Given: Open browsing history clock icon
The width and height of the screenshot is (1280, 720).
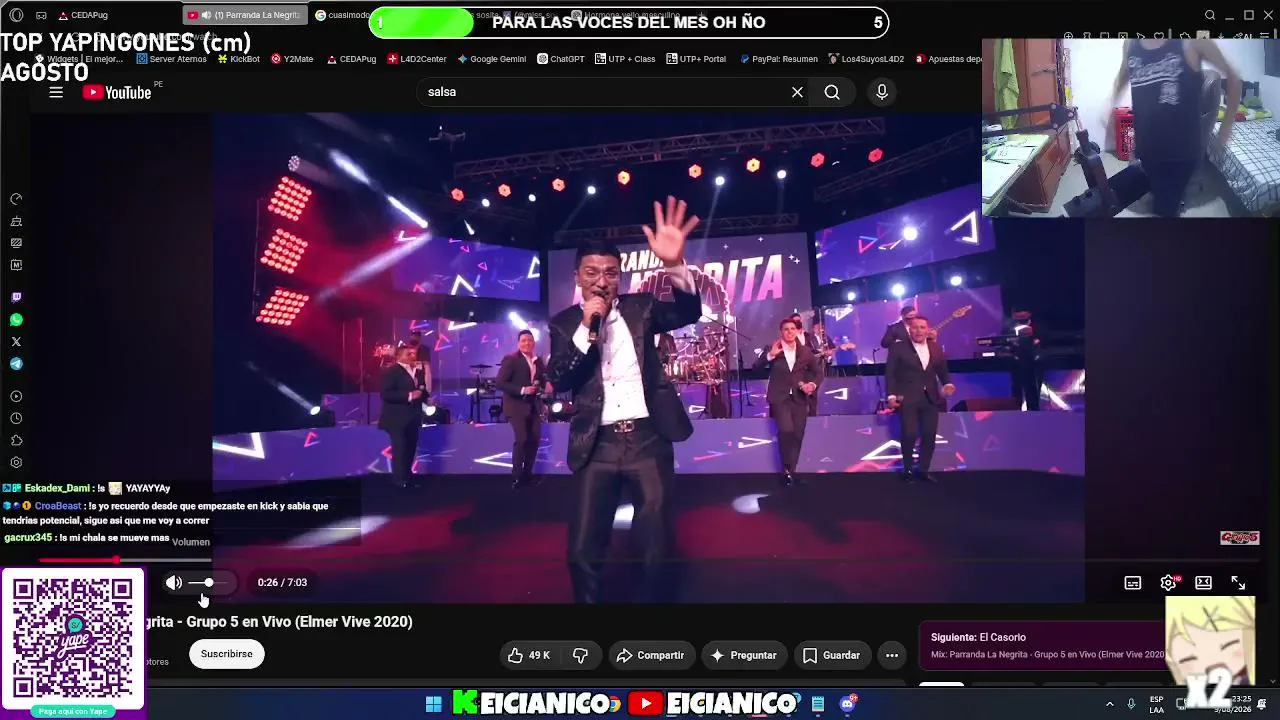Looking at the screenshot, I should (16, 419).
